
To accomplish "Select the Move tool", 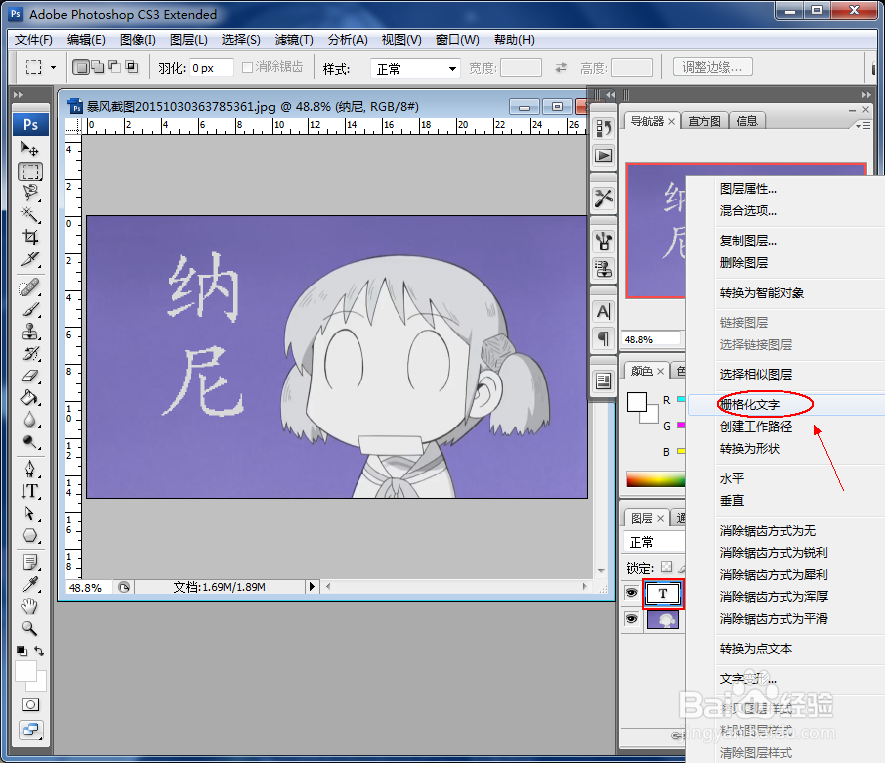I will click(x=30, y=149).
